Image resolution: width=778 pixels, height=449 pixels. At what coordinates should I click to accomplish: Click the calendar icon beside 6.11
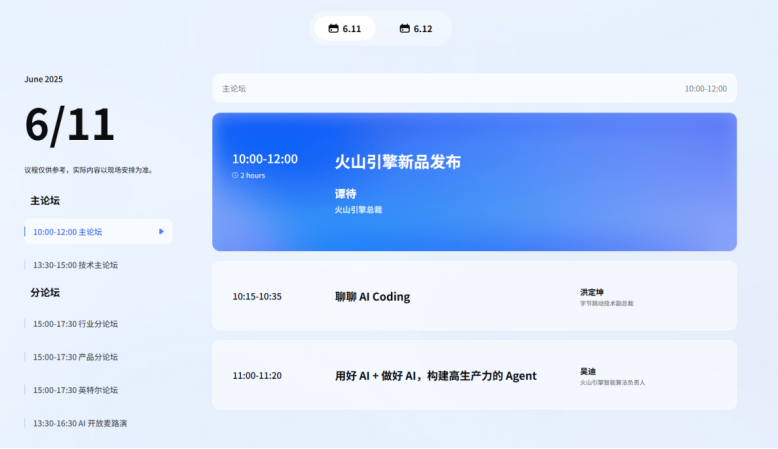[x=333, y=29]
